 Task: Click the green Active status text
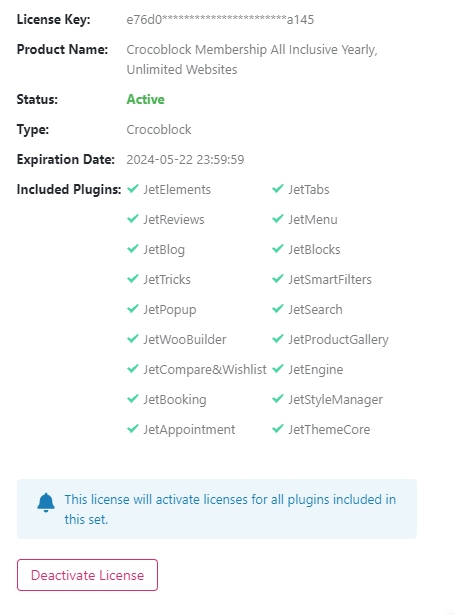pos(145,99)
